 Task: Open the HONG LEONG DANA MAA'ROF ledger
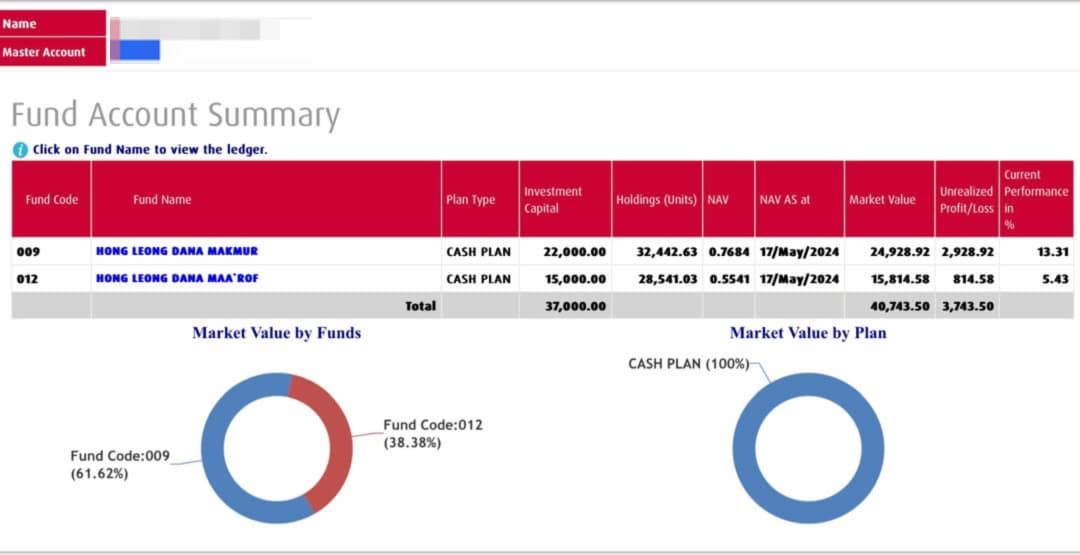coord(177,279)
